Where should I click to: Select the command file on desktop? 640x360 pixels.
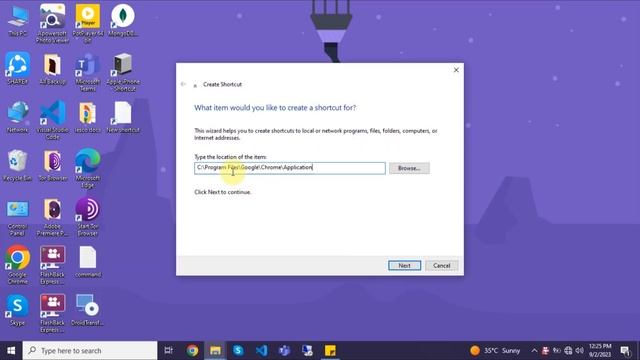coord(88,262)
